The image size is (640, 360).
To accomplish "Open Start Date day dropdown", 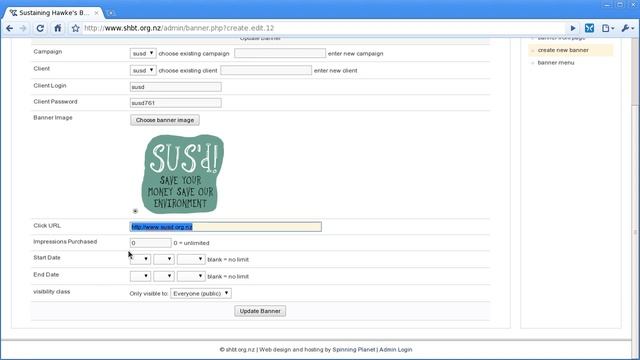I will point(140,259).
